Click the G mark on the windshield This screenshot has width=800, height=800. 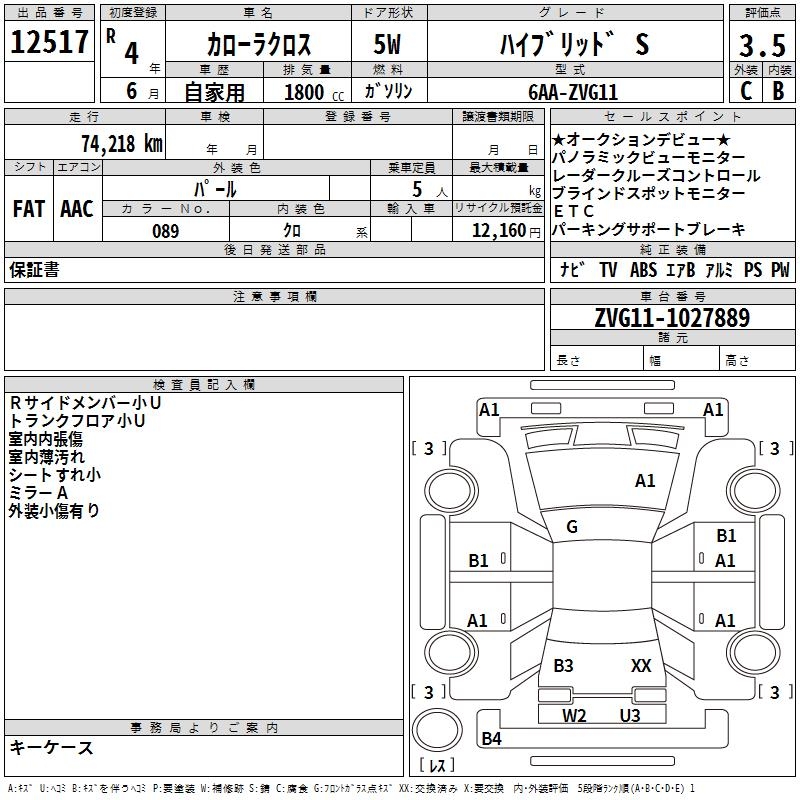[572, 527]
